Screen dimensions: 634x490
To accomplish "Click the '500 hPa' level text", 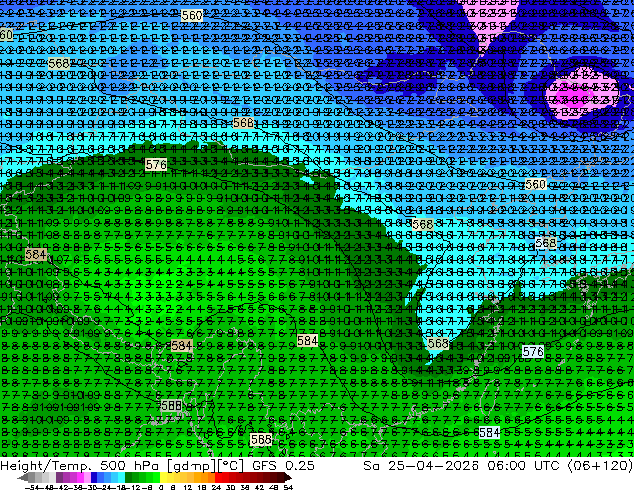I will pyautogui.click(x=130, y=466).
